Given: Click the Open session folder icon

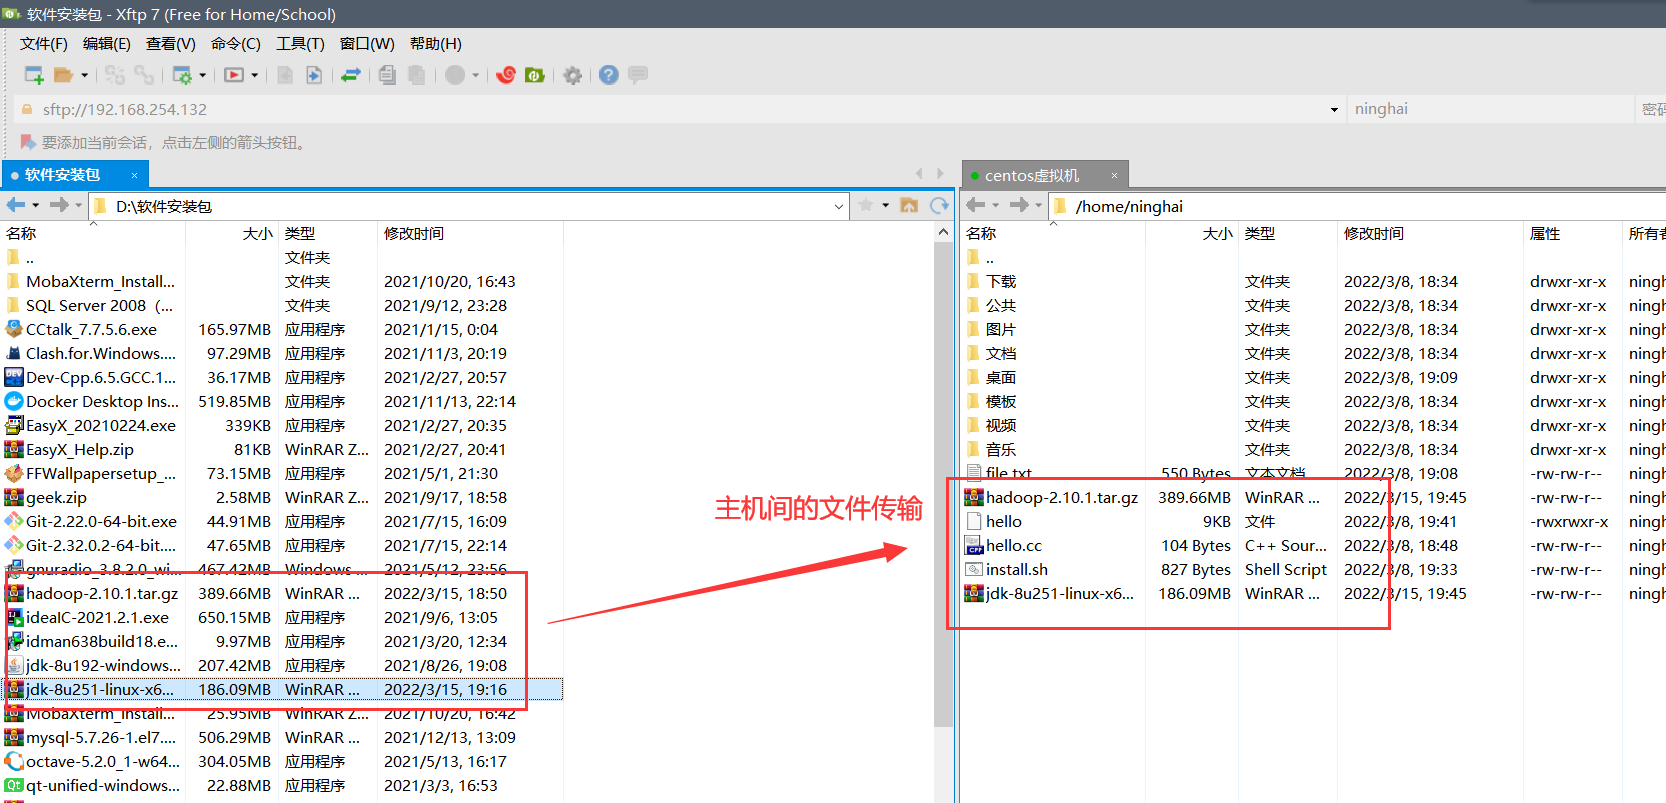Looking at the screenshot, I should (x=64, y=75).
